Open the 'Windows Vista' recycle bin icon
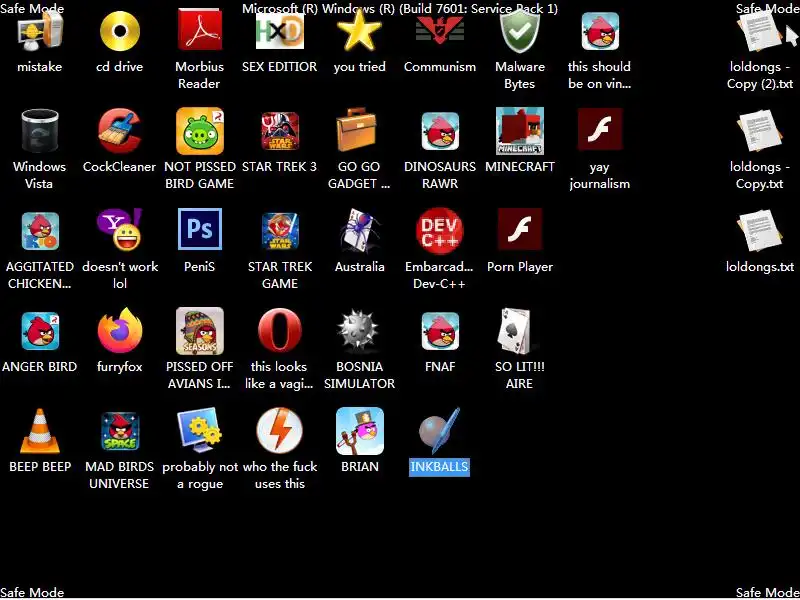 (x=40, y=131)
